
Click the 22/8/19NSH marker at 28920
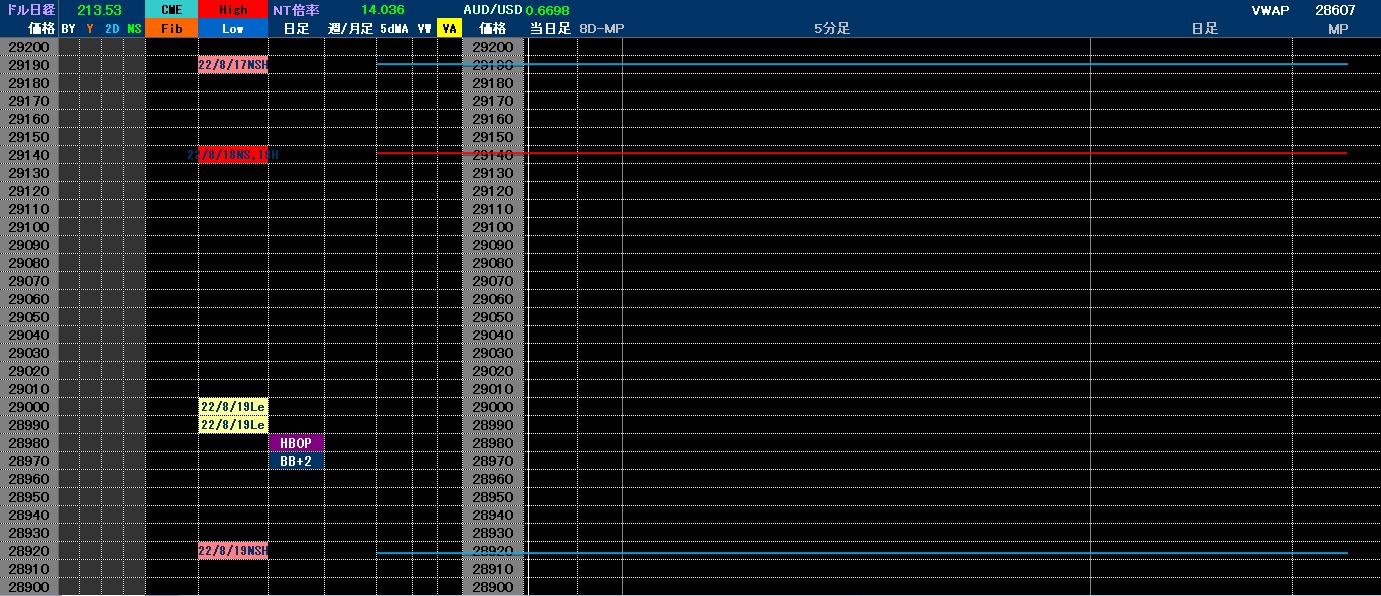(x=233, y=551)
